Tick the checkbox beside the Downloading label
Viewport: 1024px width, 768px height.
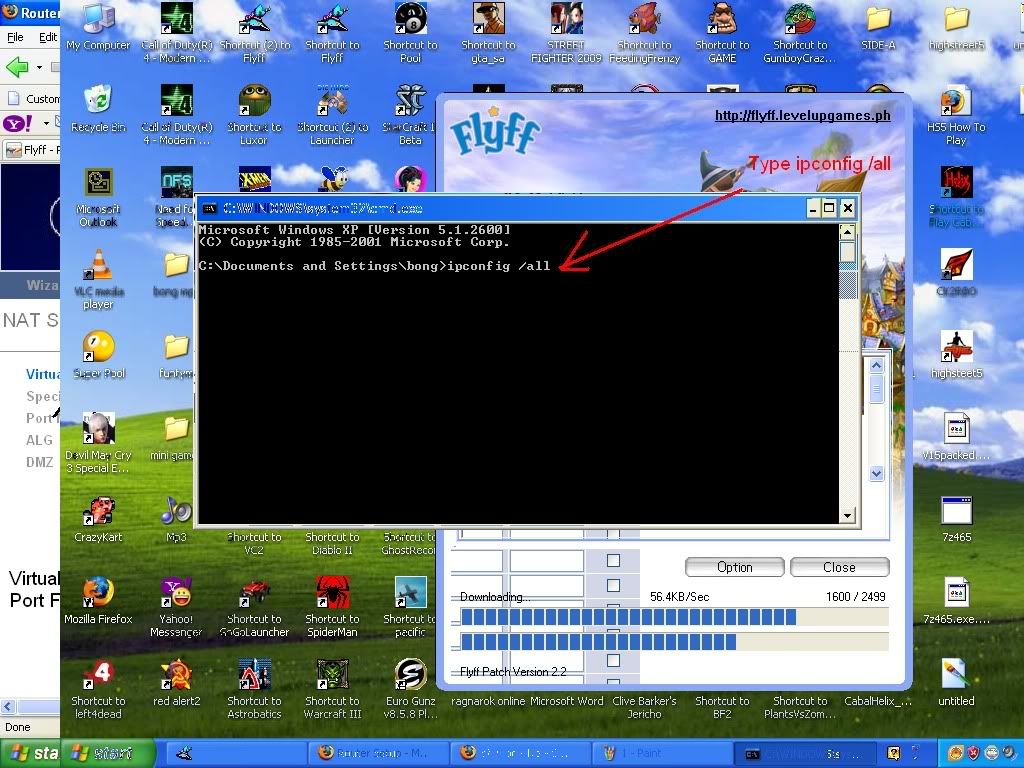(614, 586)
